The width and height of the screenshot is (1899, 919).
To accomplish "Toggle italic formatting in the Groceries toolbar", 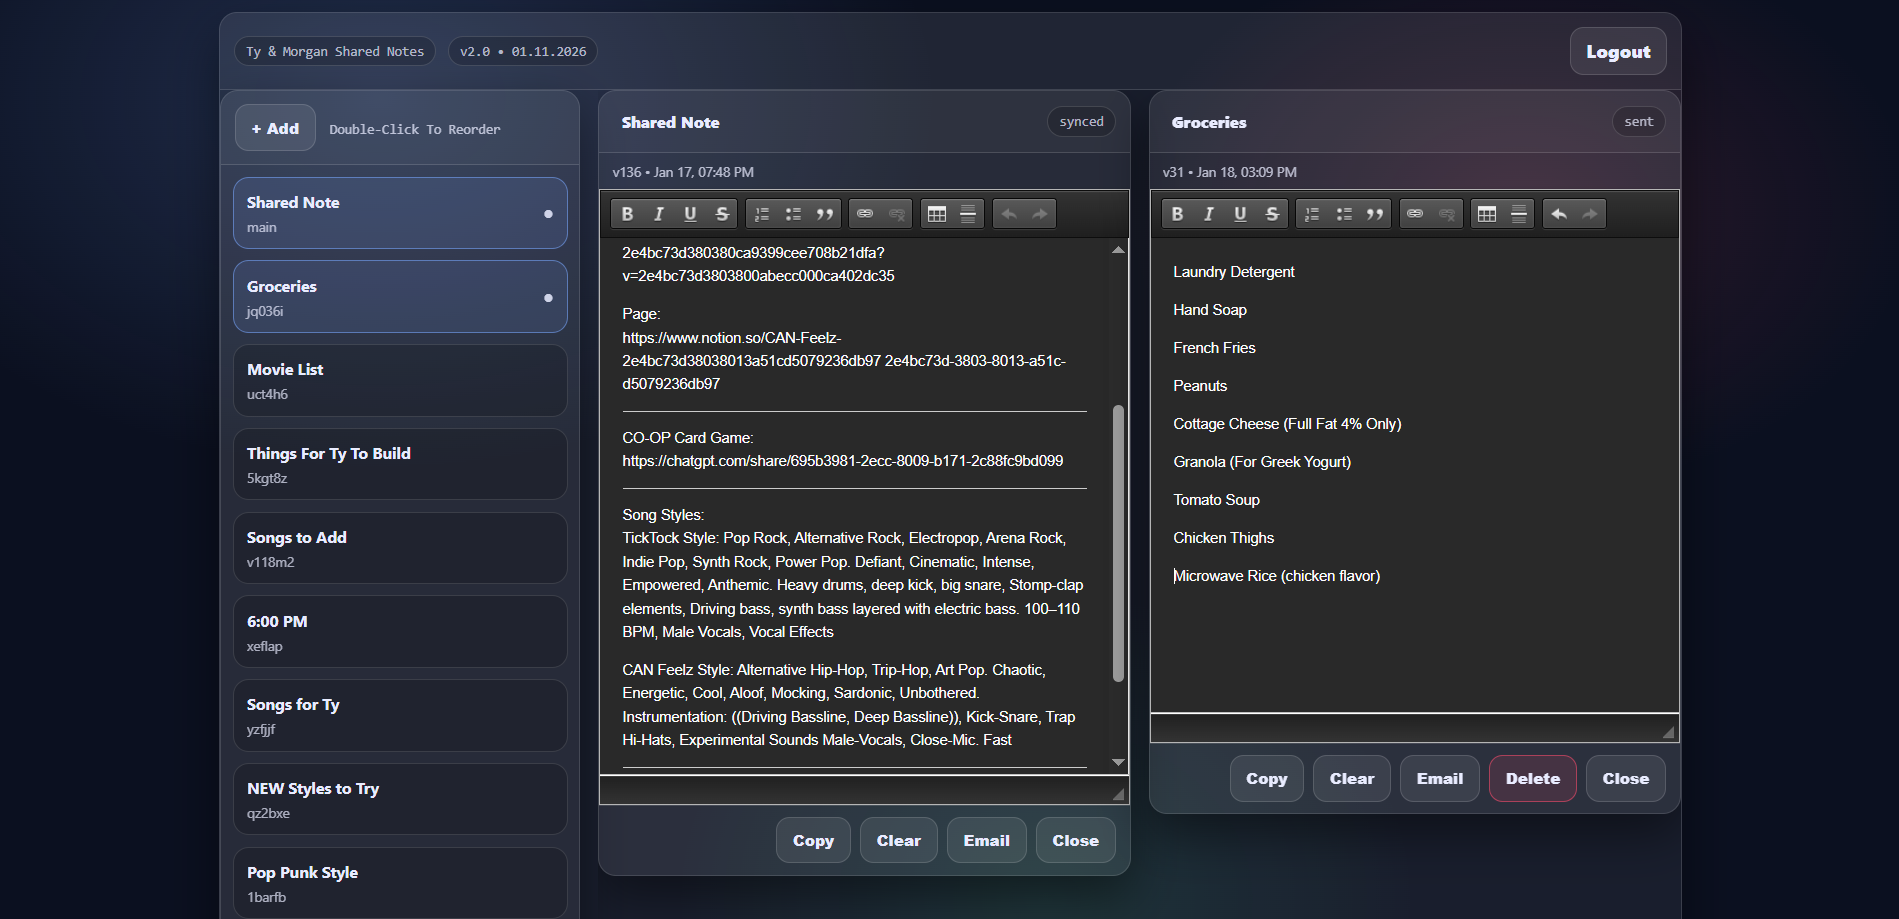I will [1208, 213].
